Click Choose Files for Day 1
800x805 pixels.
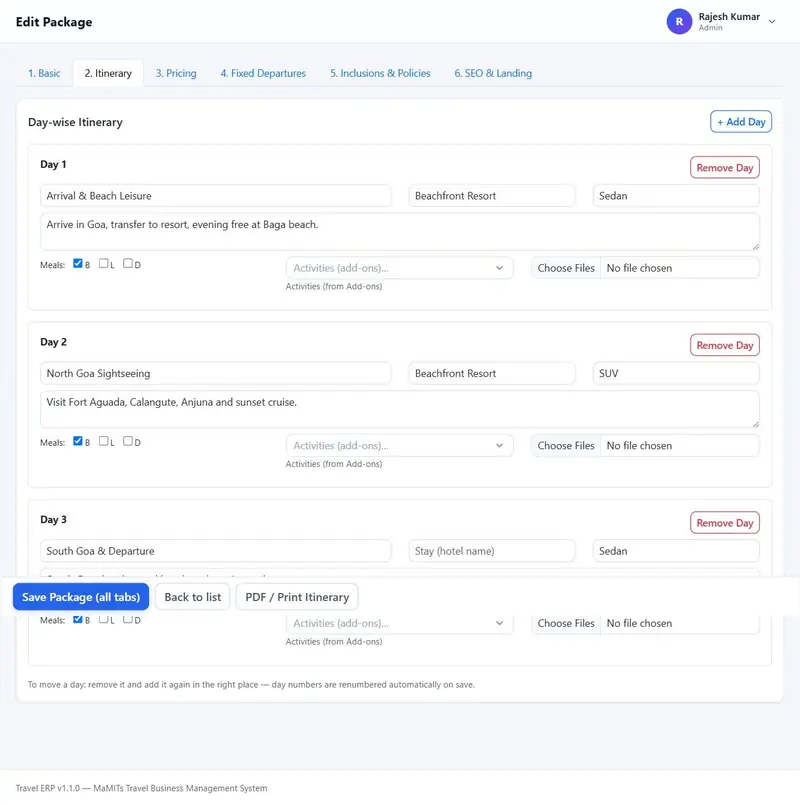coord(566,268)
